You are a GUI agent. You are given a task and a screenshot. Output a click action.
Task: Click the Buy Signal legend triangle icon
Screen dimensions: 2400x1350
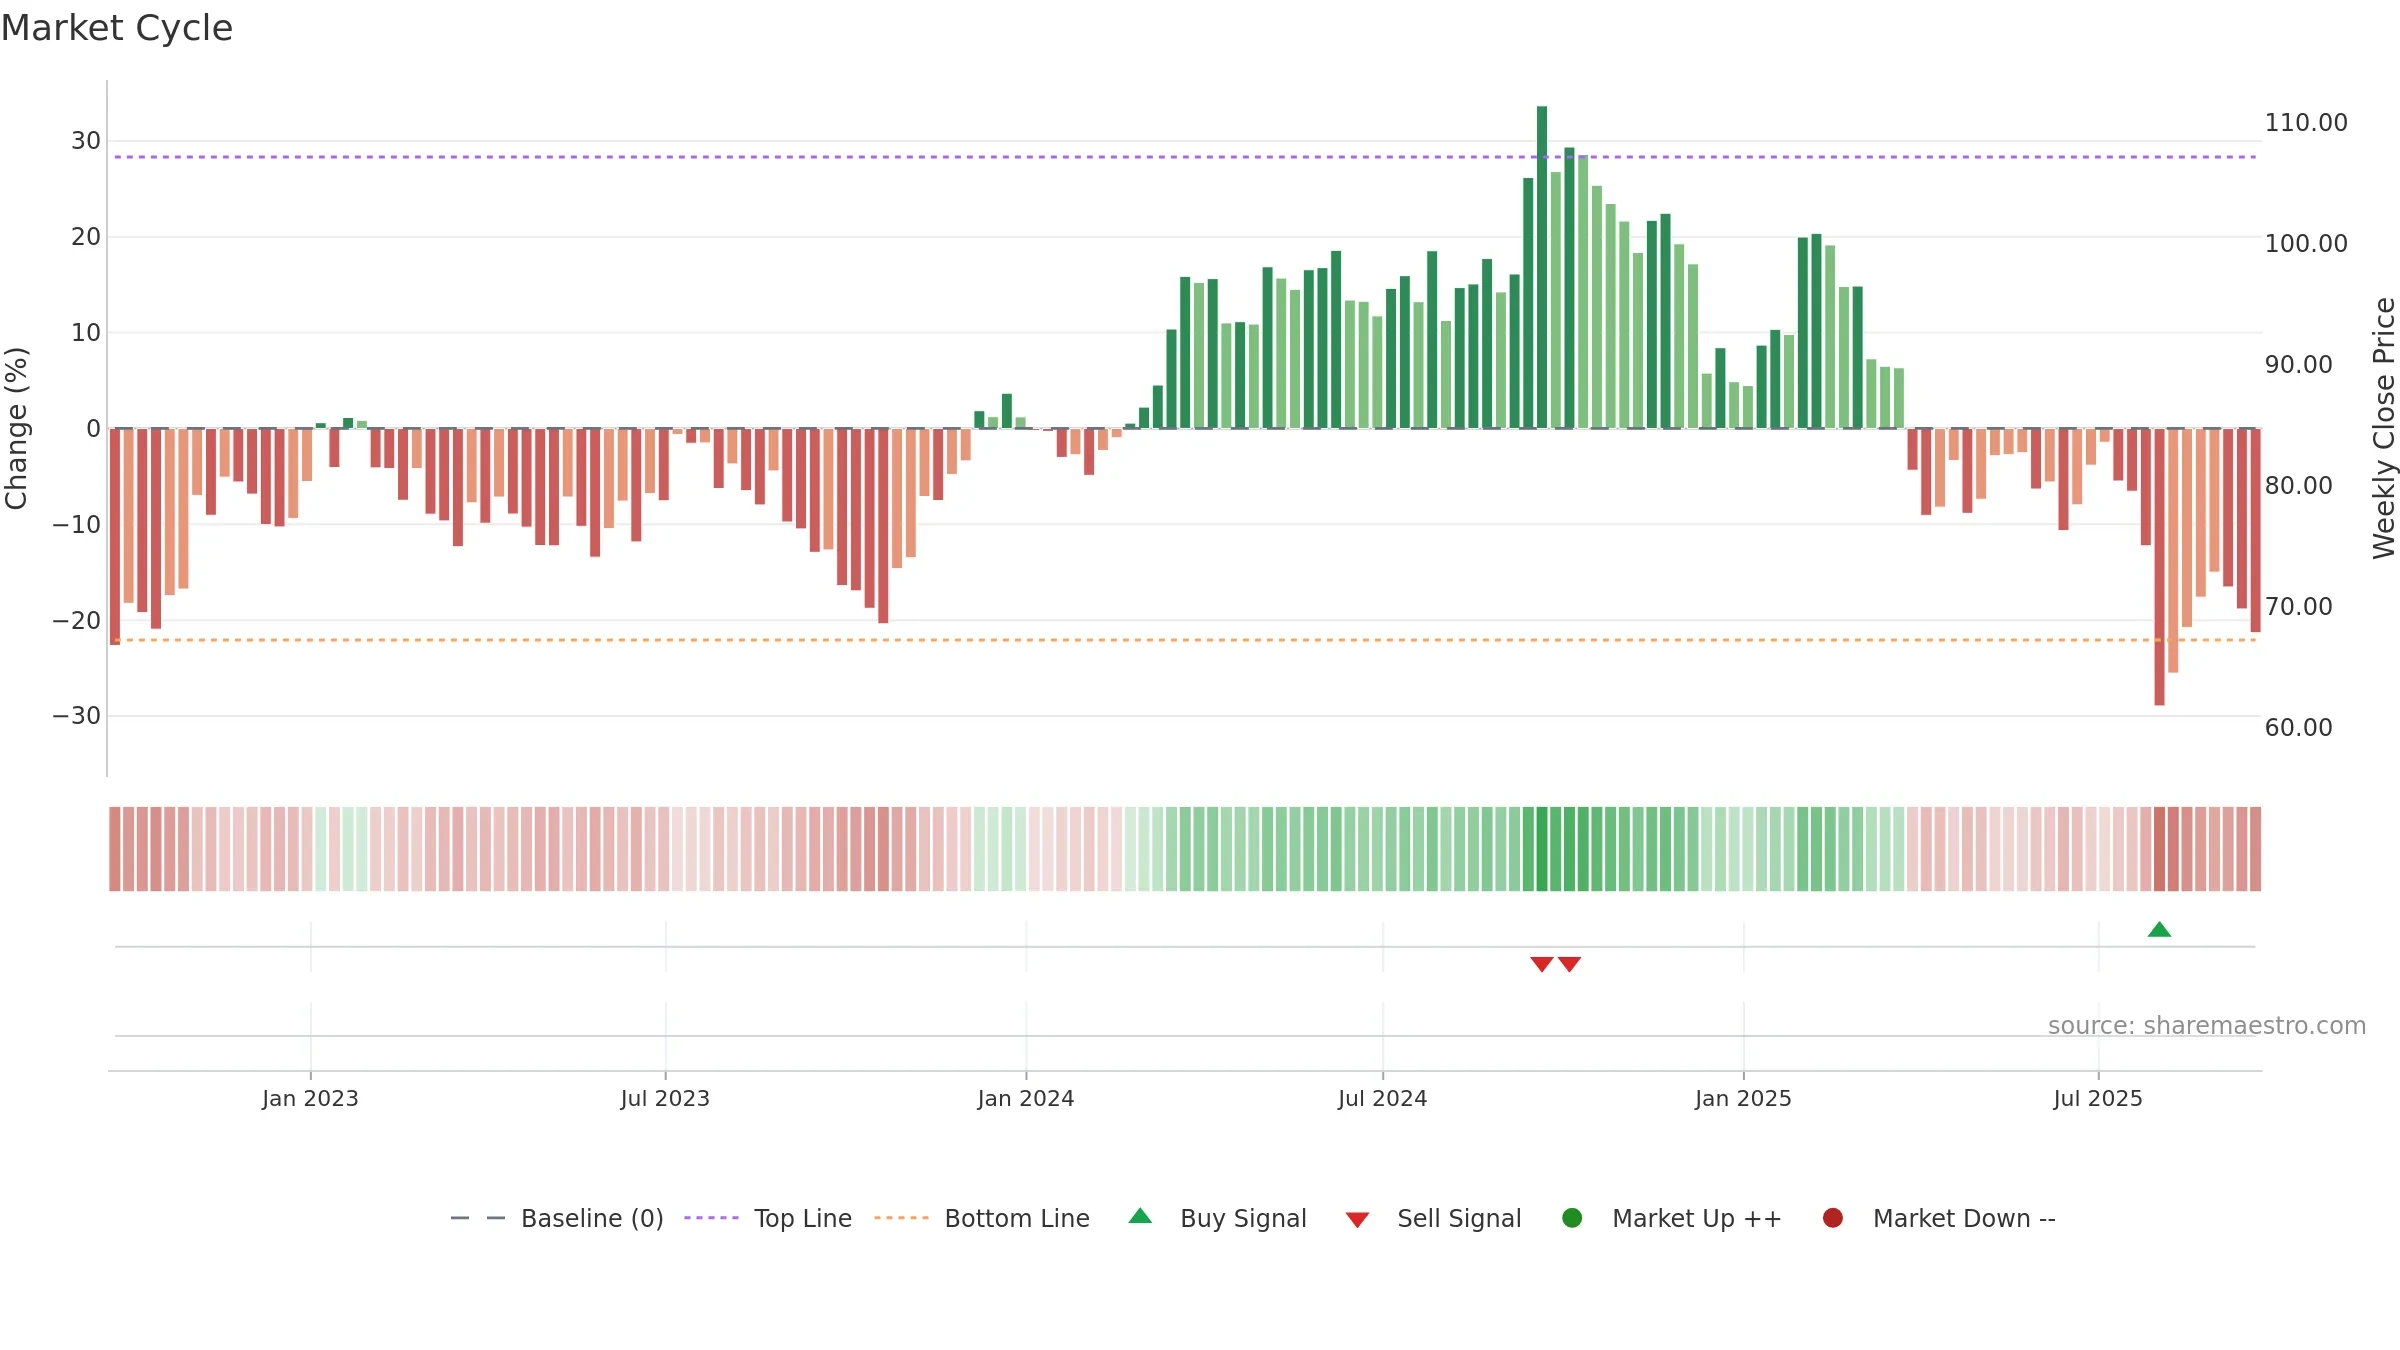click(1140, 1216)
